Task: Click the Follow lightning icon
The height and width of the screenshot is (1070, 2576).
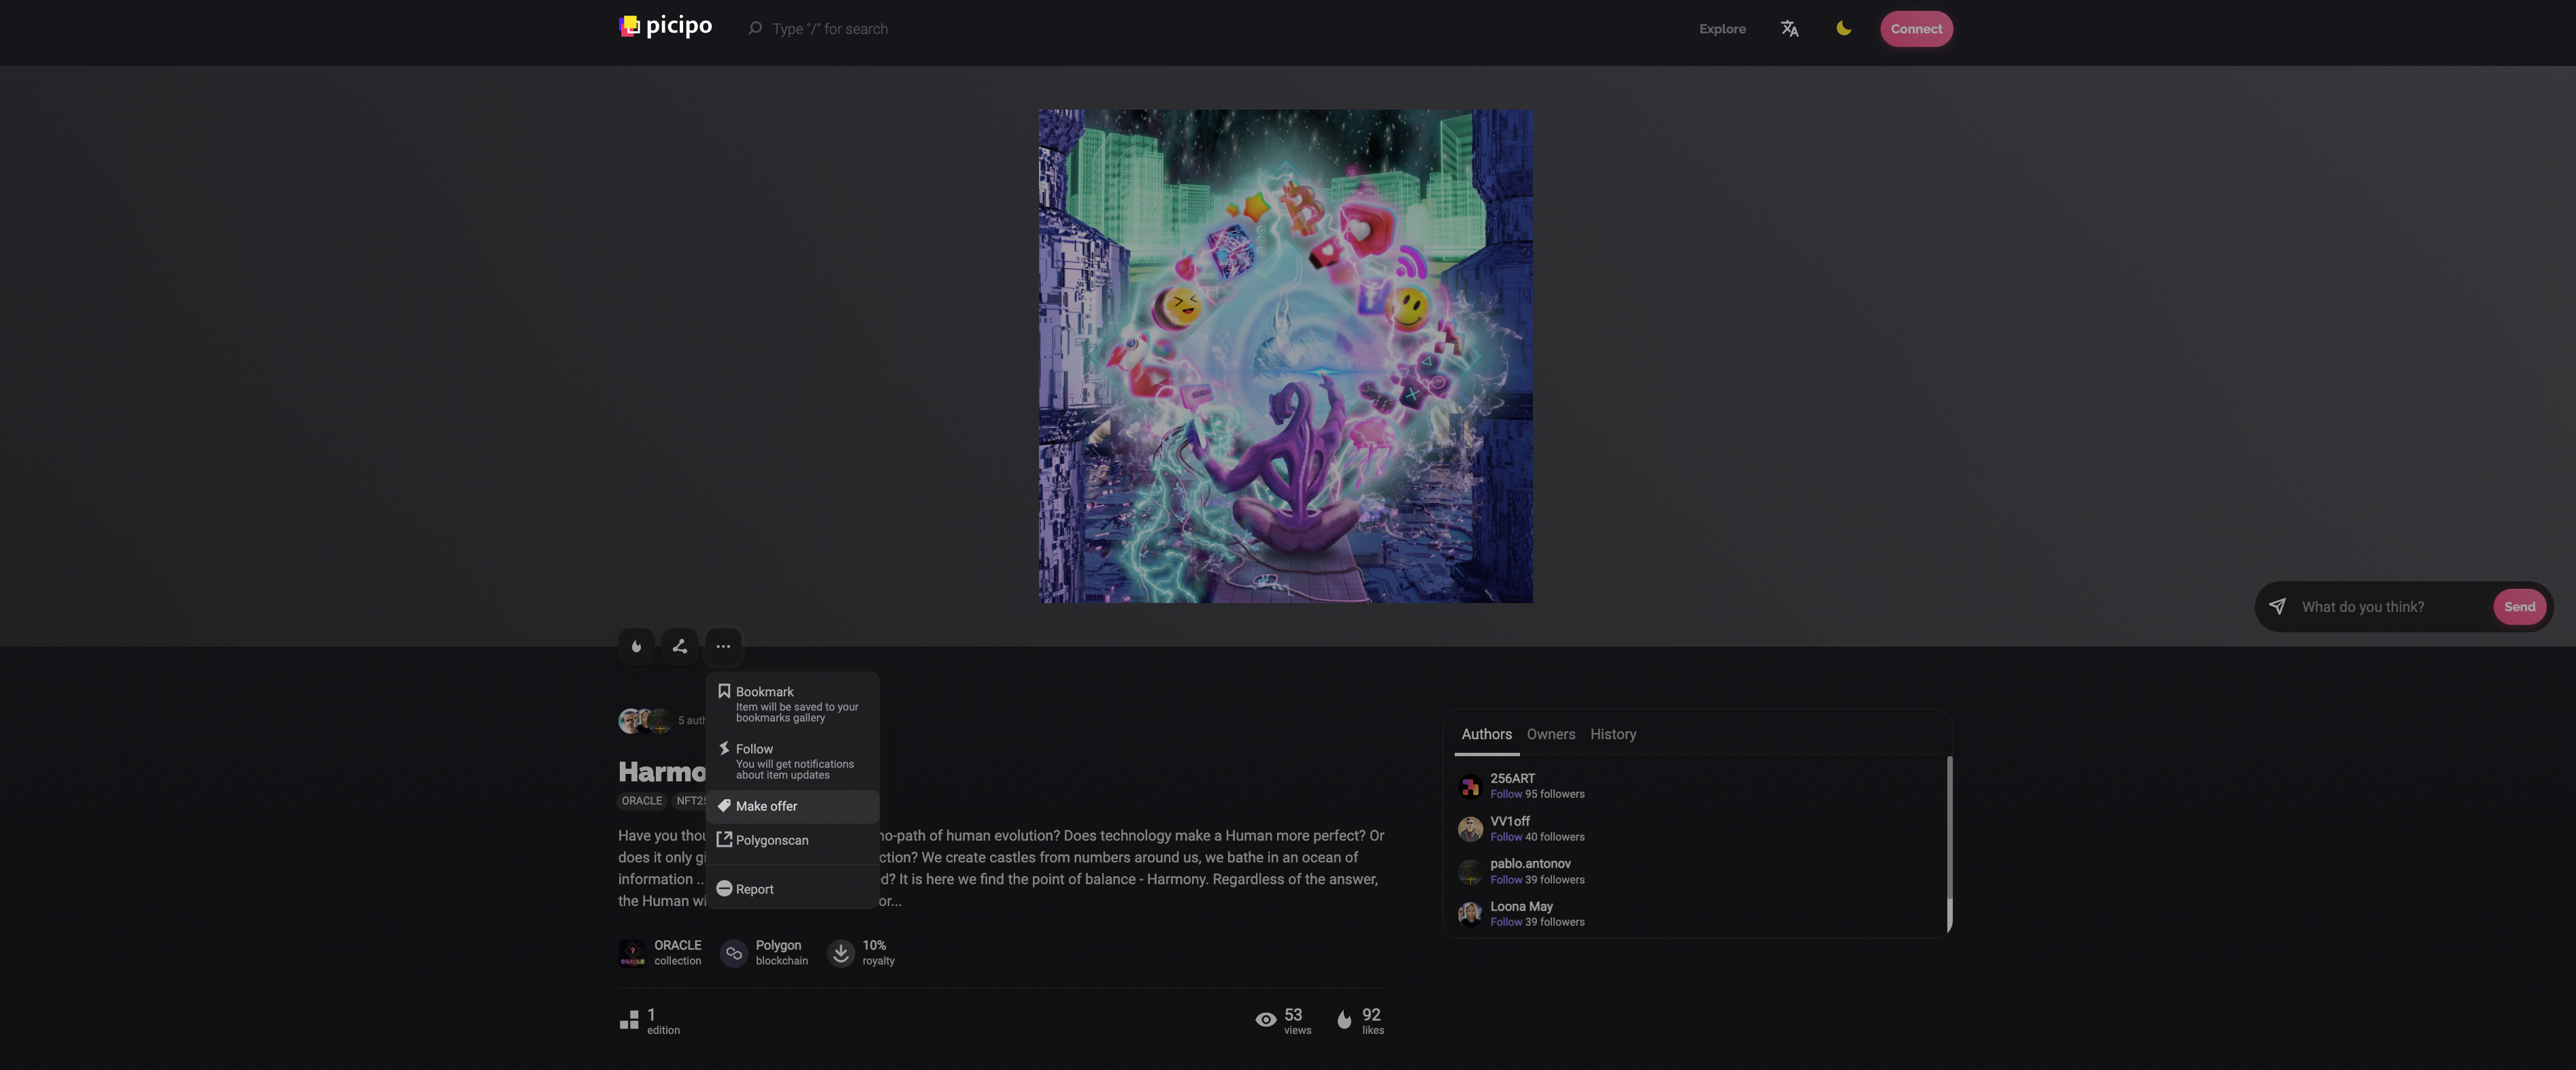Action: point(724,748)
